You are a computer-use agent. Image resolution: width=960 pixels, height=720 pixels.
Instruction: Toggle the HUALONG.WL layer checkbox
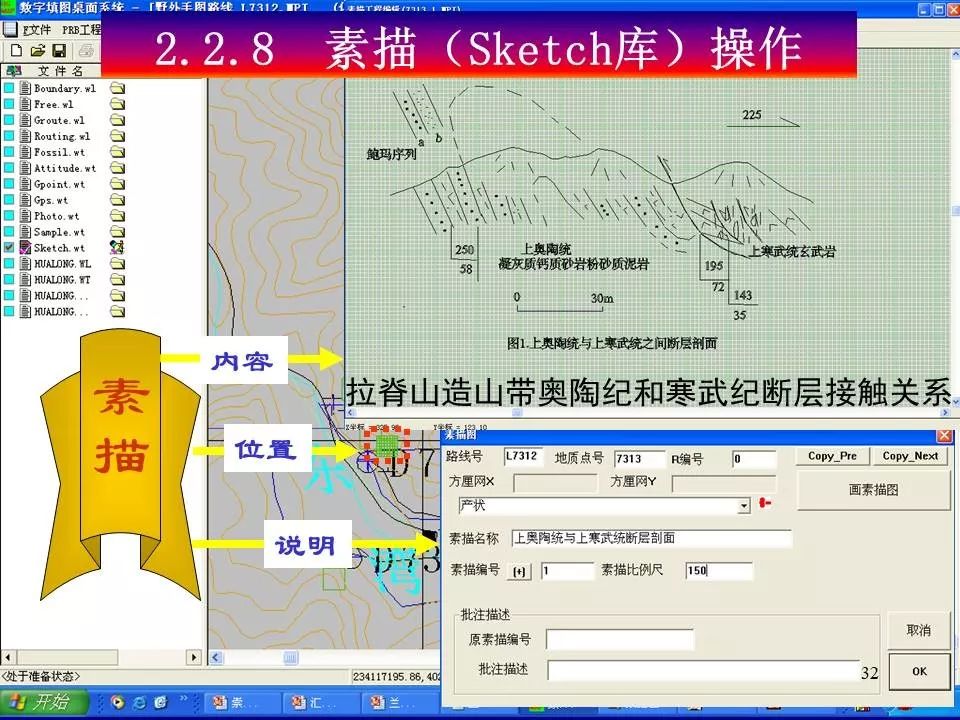(x=9, y=264)
